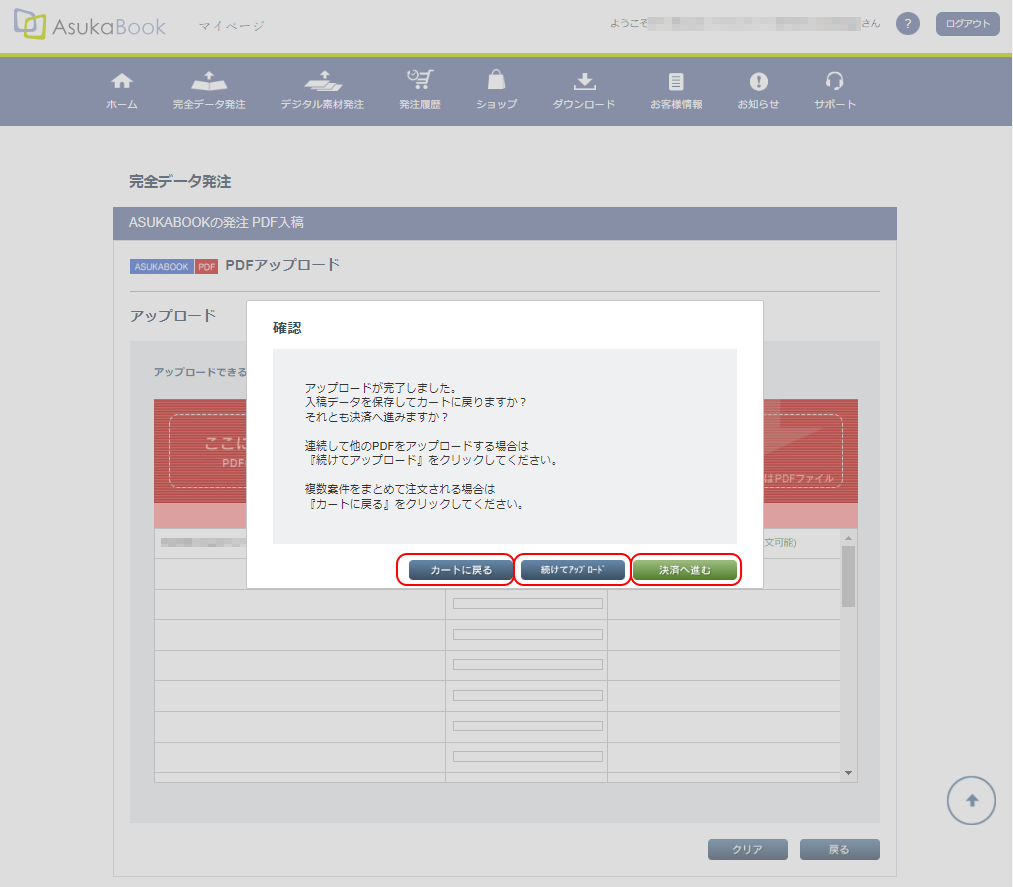
Task: Click scroll-to-top arrow circle button
Action: pyautogui.click(x=971, y=800)
